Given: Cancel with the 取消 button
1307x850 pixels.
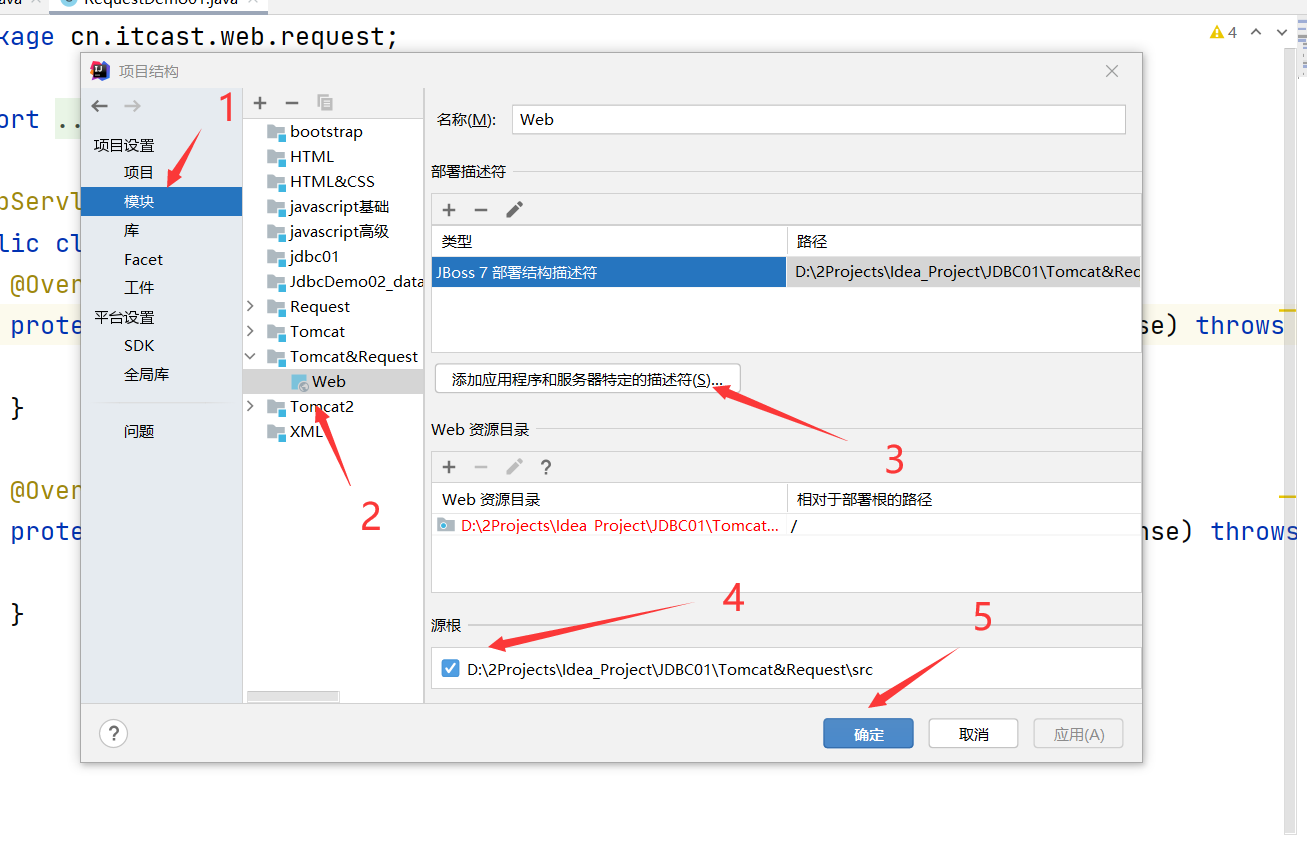Looking at the screenshot, I should point(973,734).
